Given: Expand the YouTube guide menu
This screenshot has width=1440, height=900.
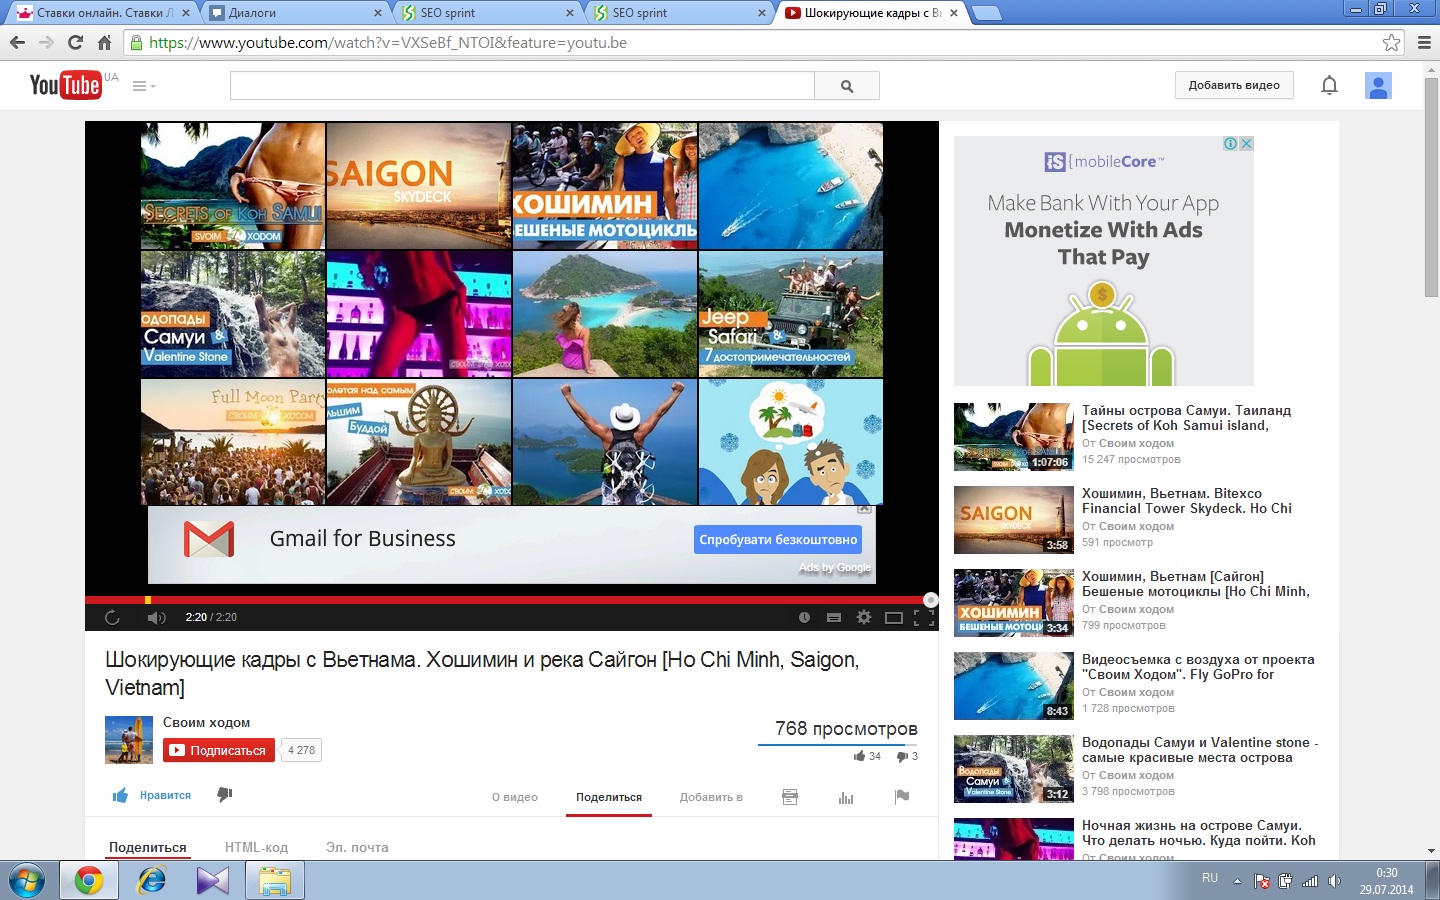Looking at the screenshot, I should (x=144, y=86).
